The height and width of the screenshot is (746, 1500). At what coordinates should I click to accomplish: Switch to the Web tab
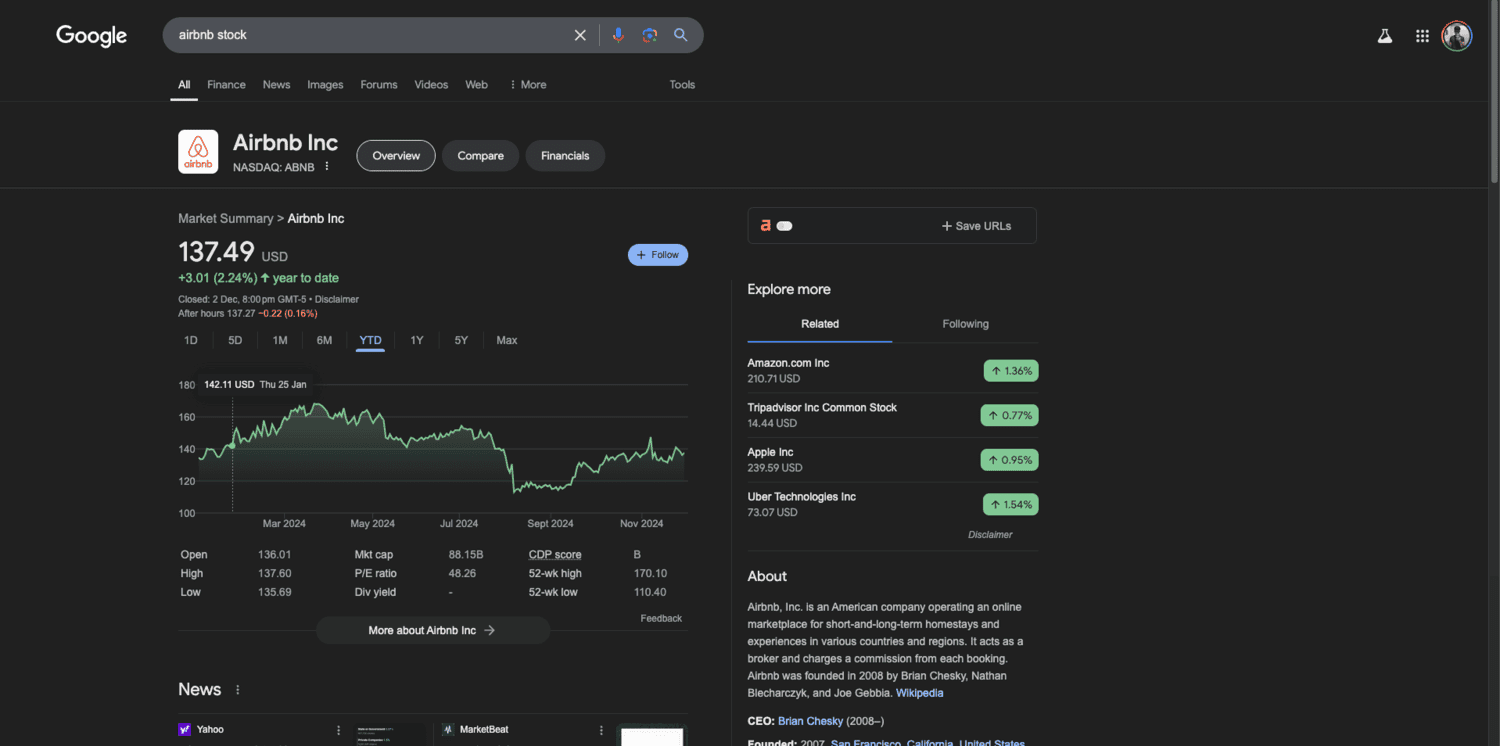pos(477,85)
